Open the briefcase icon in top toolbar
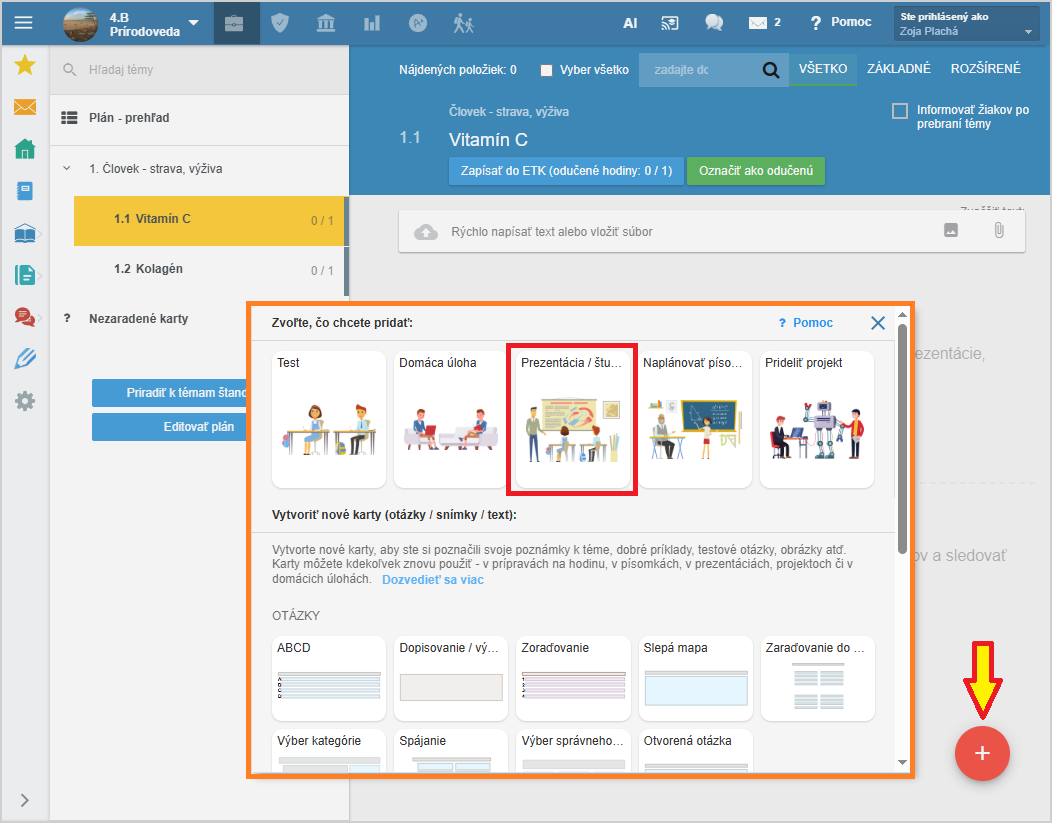The height and width of the screenshot is (823, 1052). click(235, 23)
